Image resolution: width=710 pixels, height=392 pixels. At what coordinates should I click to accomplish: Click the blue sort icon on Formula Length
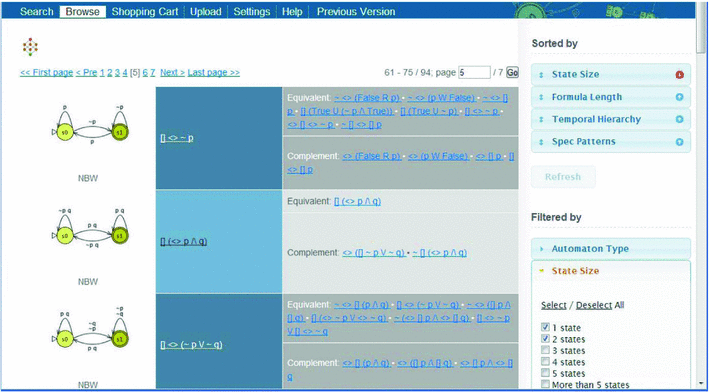click(679, 97)
